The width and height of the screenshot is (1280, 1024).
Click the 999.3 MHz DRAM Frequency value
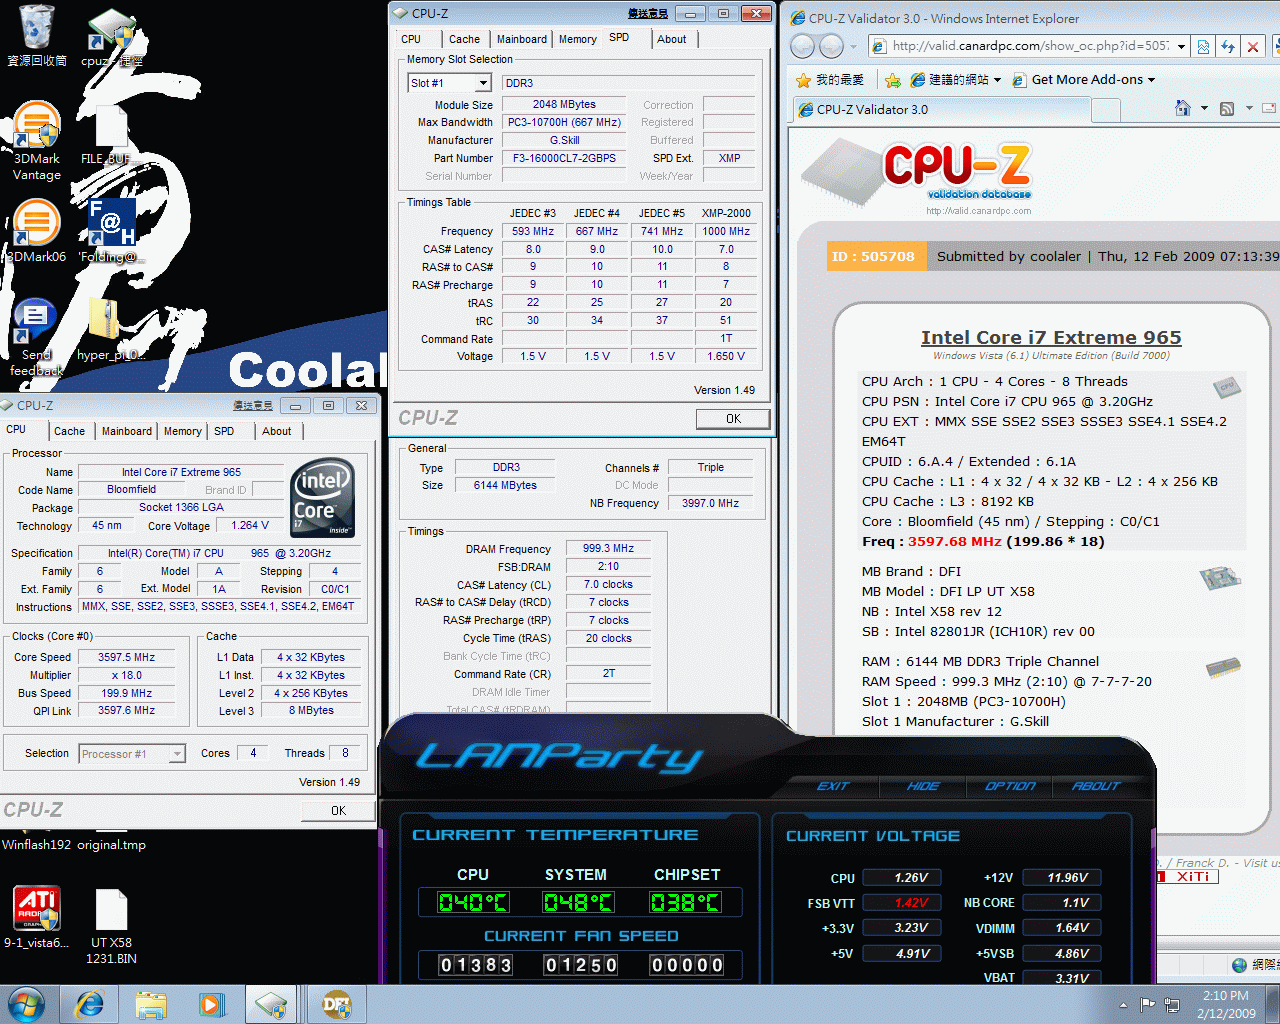click(608, 548)
